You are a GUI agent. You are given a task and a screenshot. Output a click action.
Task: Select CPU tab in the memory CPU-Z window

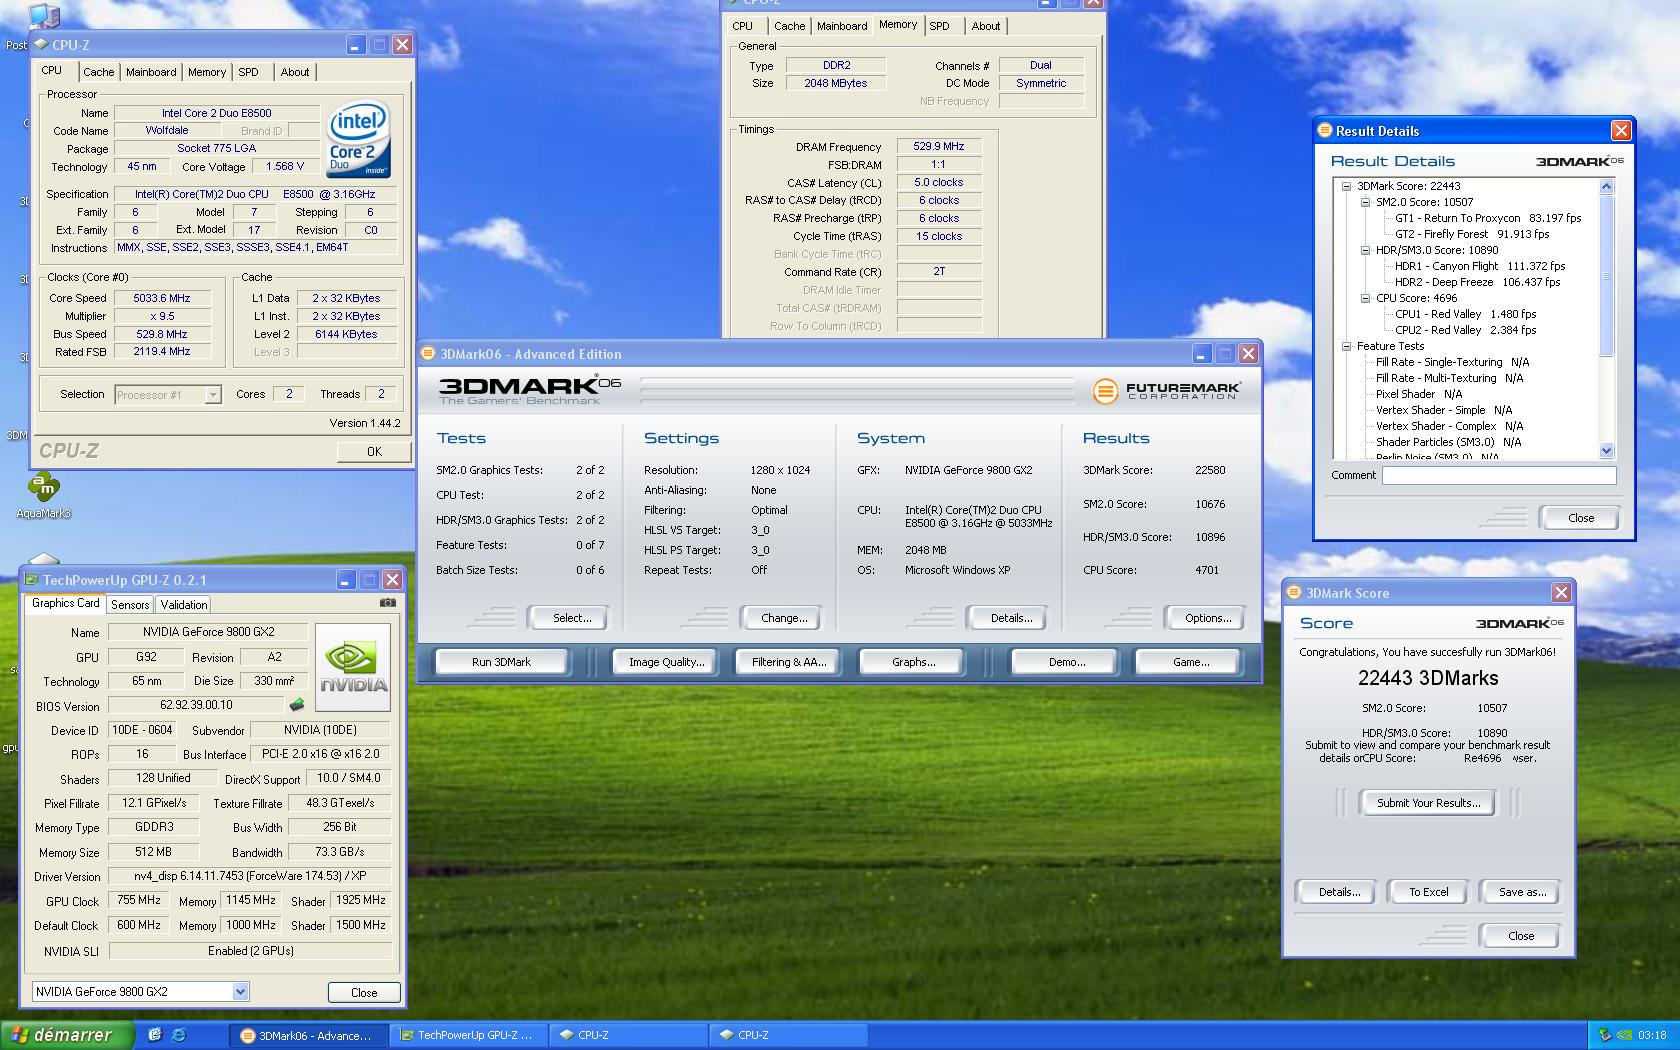point(743,26)
